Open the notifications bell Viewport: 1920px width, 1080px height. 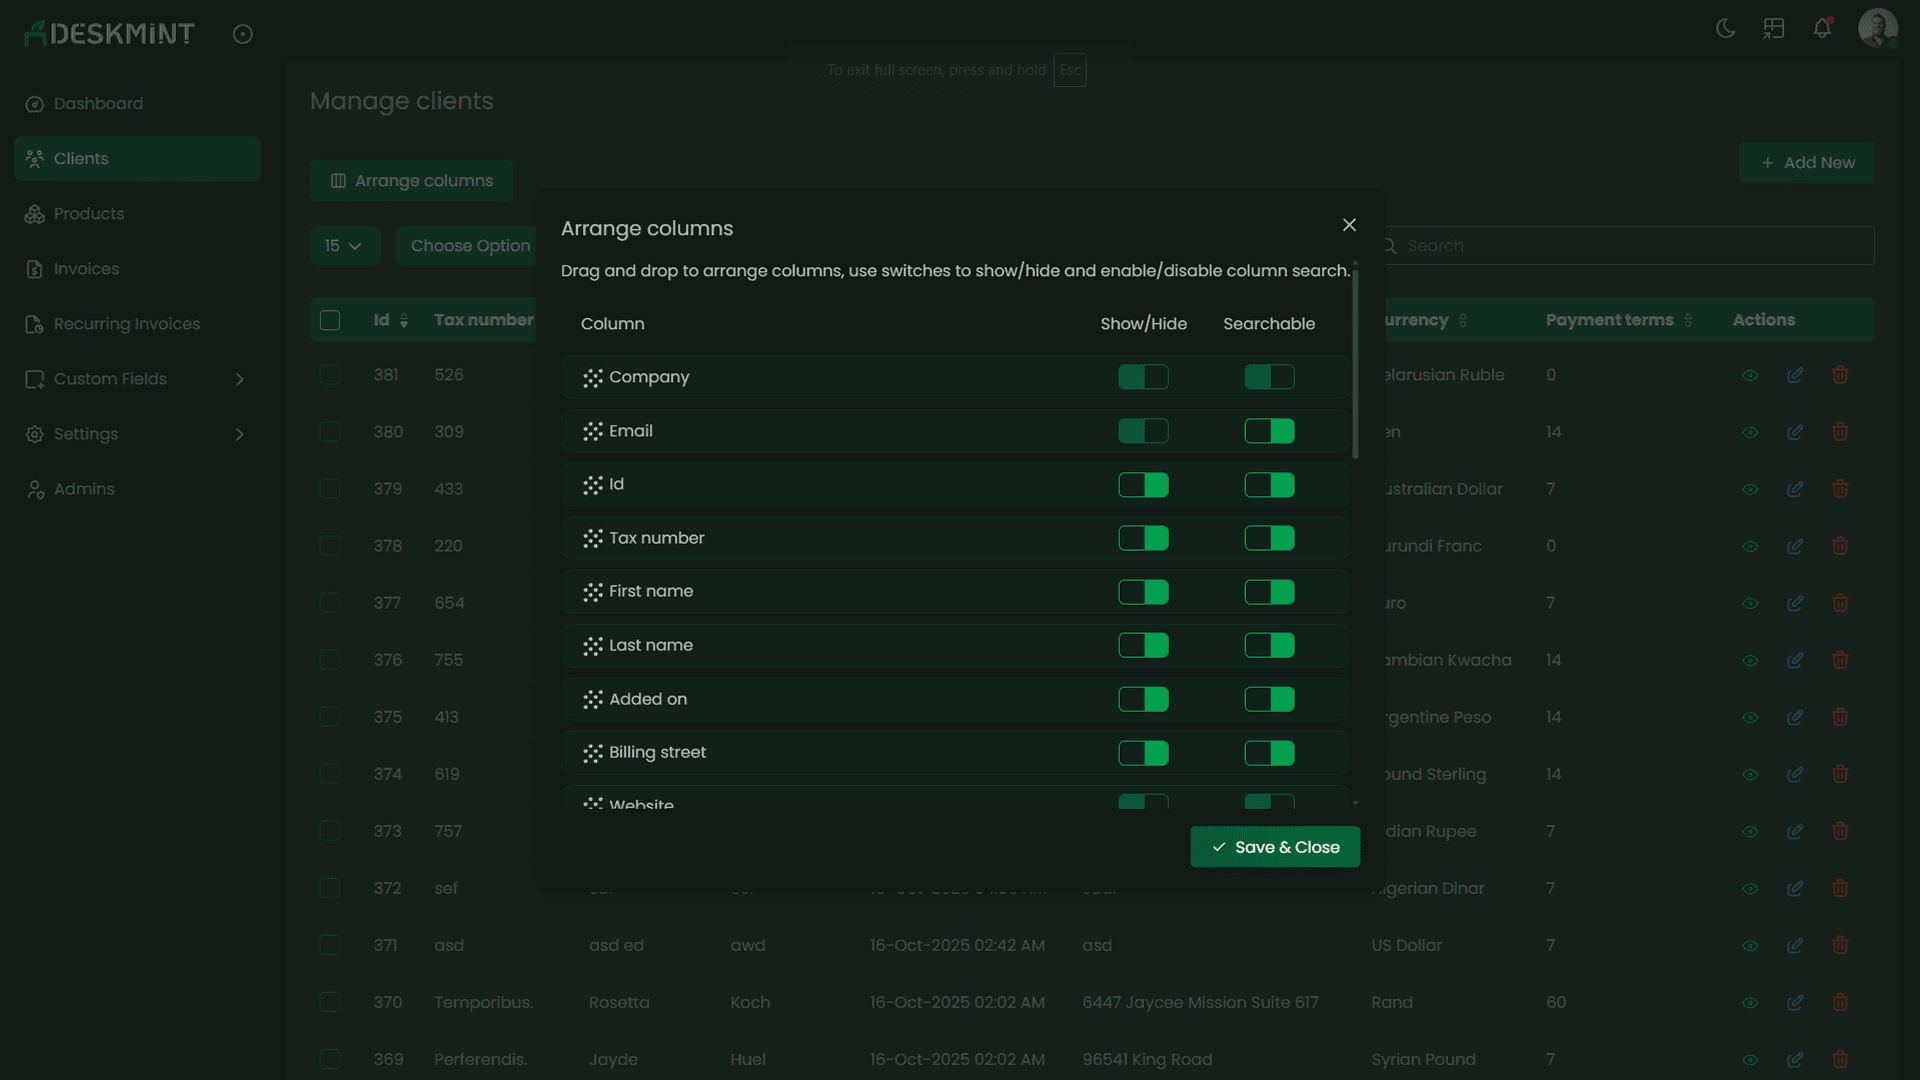click(x=1821, y=28)
